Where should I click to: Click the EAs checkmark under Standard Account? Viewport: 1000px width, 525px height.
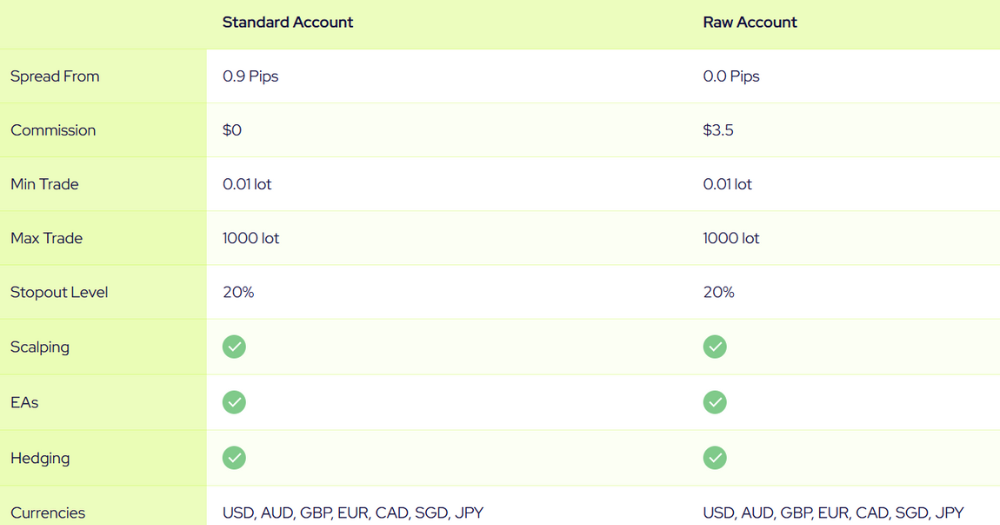[x=234, y=402]
